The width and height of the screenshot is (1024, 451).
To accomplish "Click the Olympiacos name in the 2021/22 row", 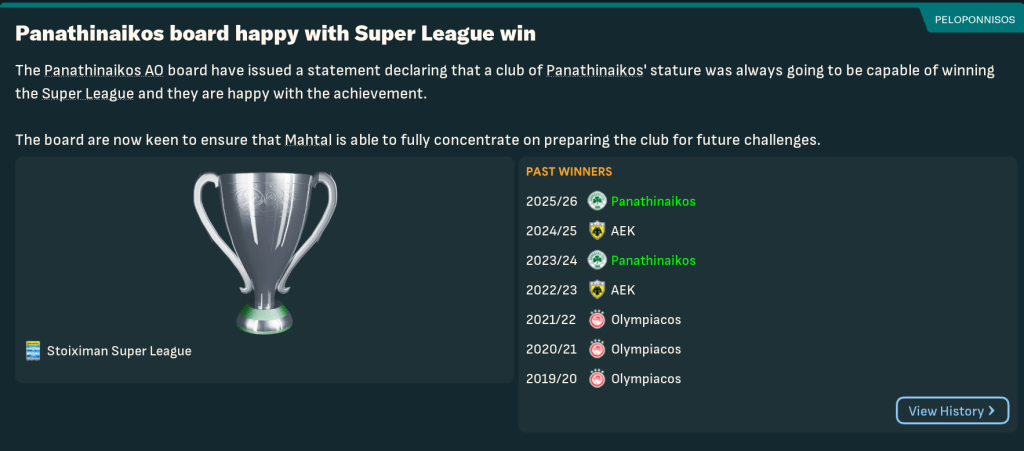I will coord(646,320).
